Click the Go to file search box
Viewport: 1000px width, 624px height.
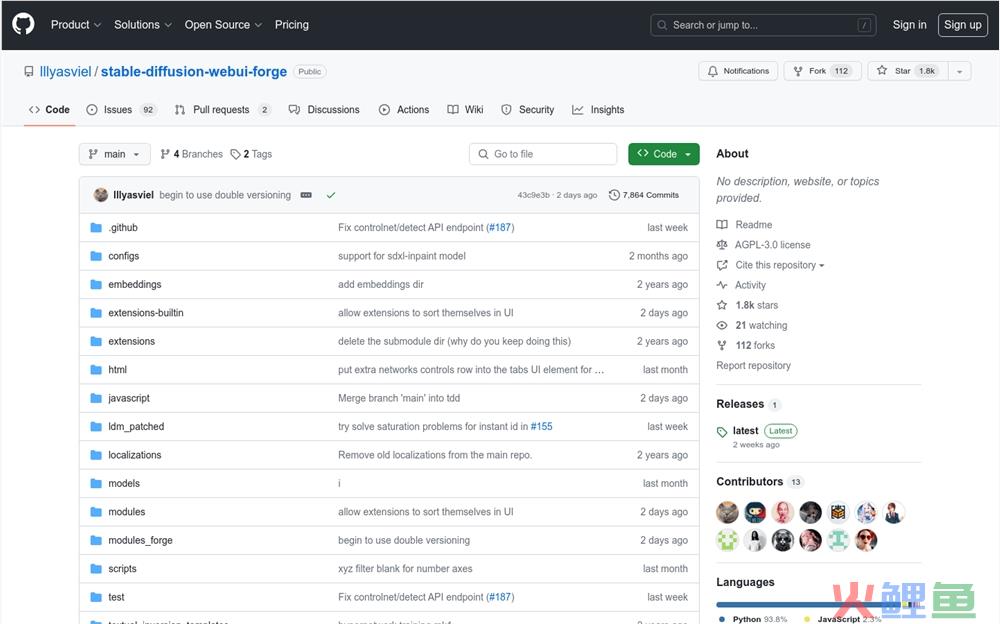pos(543,154)
